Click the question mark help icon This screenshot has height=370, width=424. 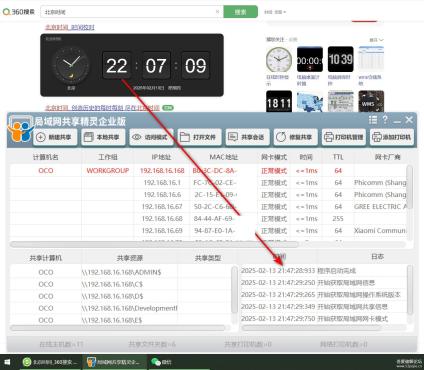[385, 120]
